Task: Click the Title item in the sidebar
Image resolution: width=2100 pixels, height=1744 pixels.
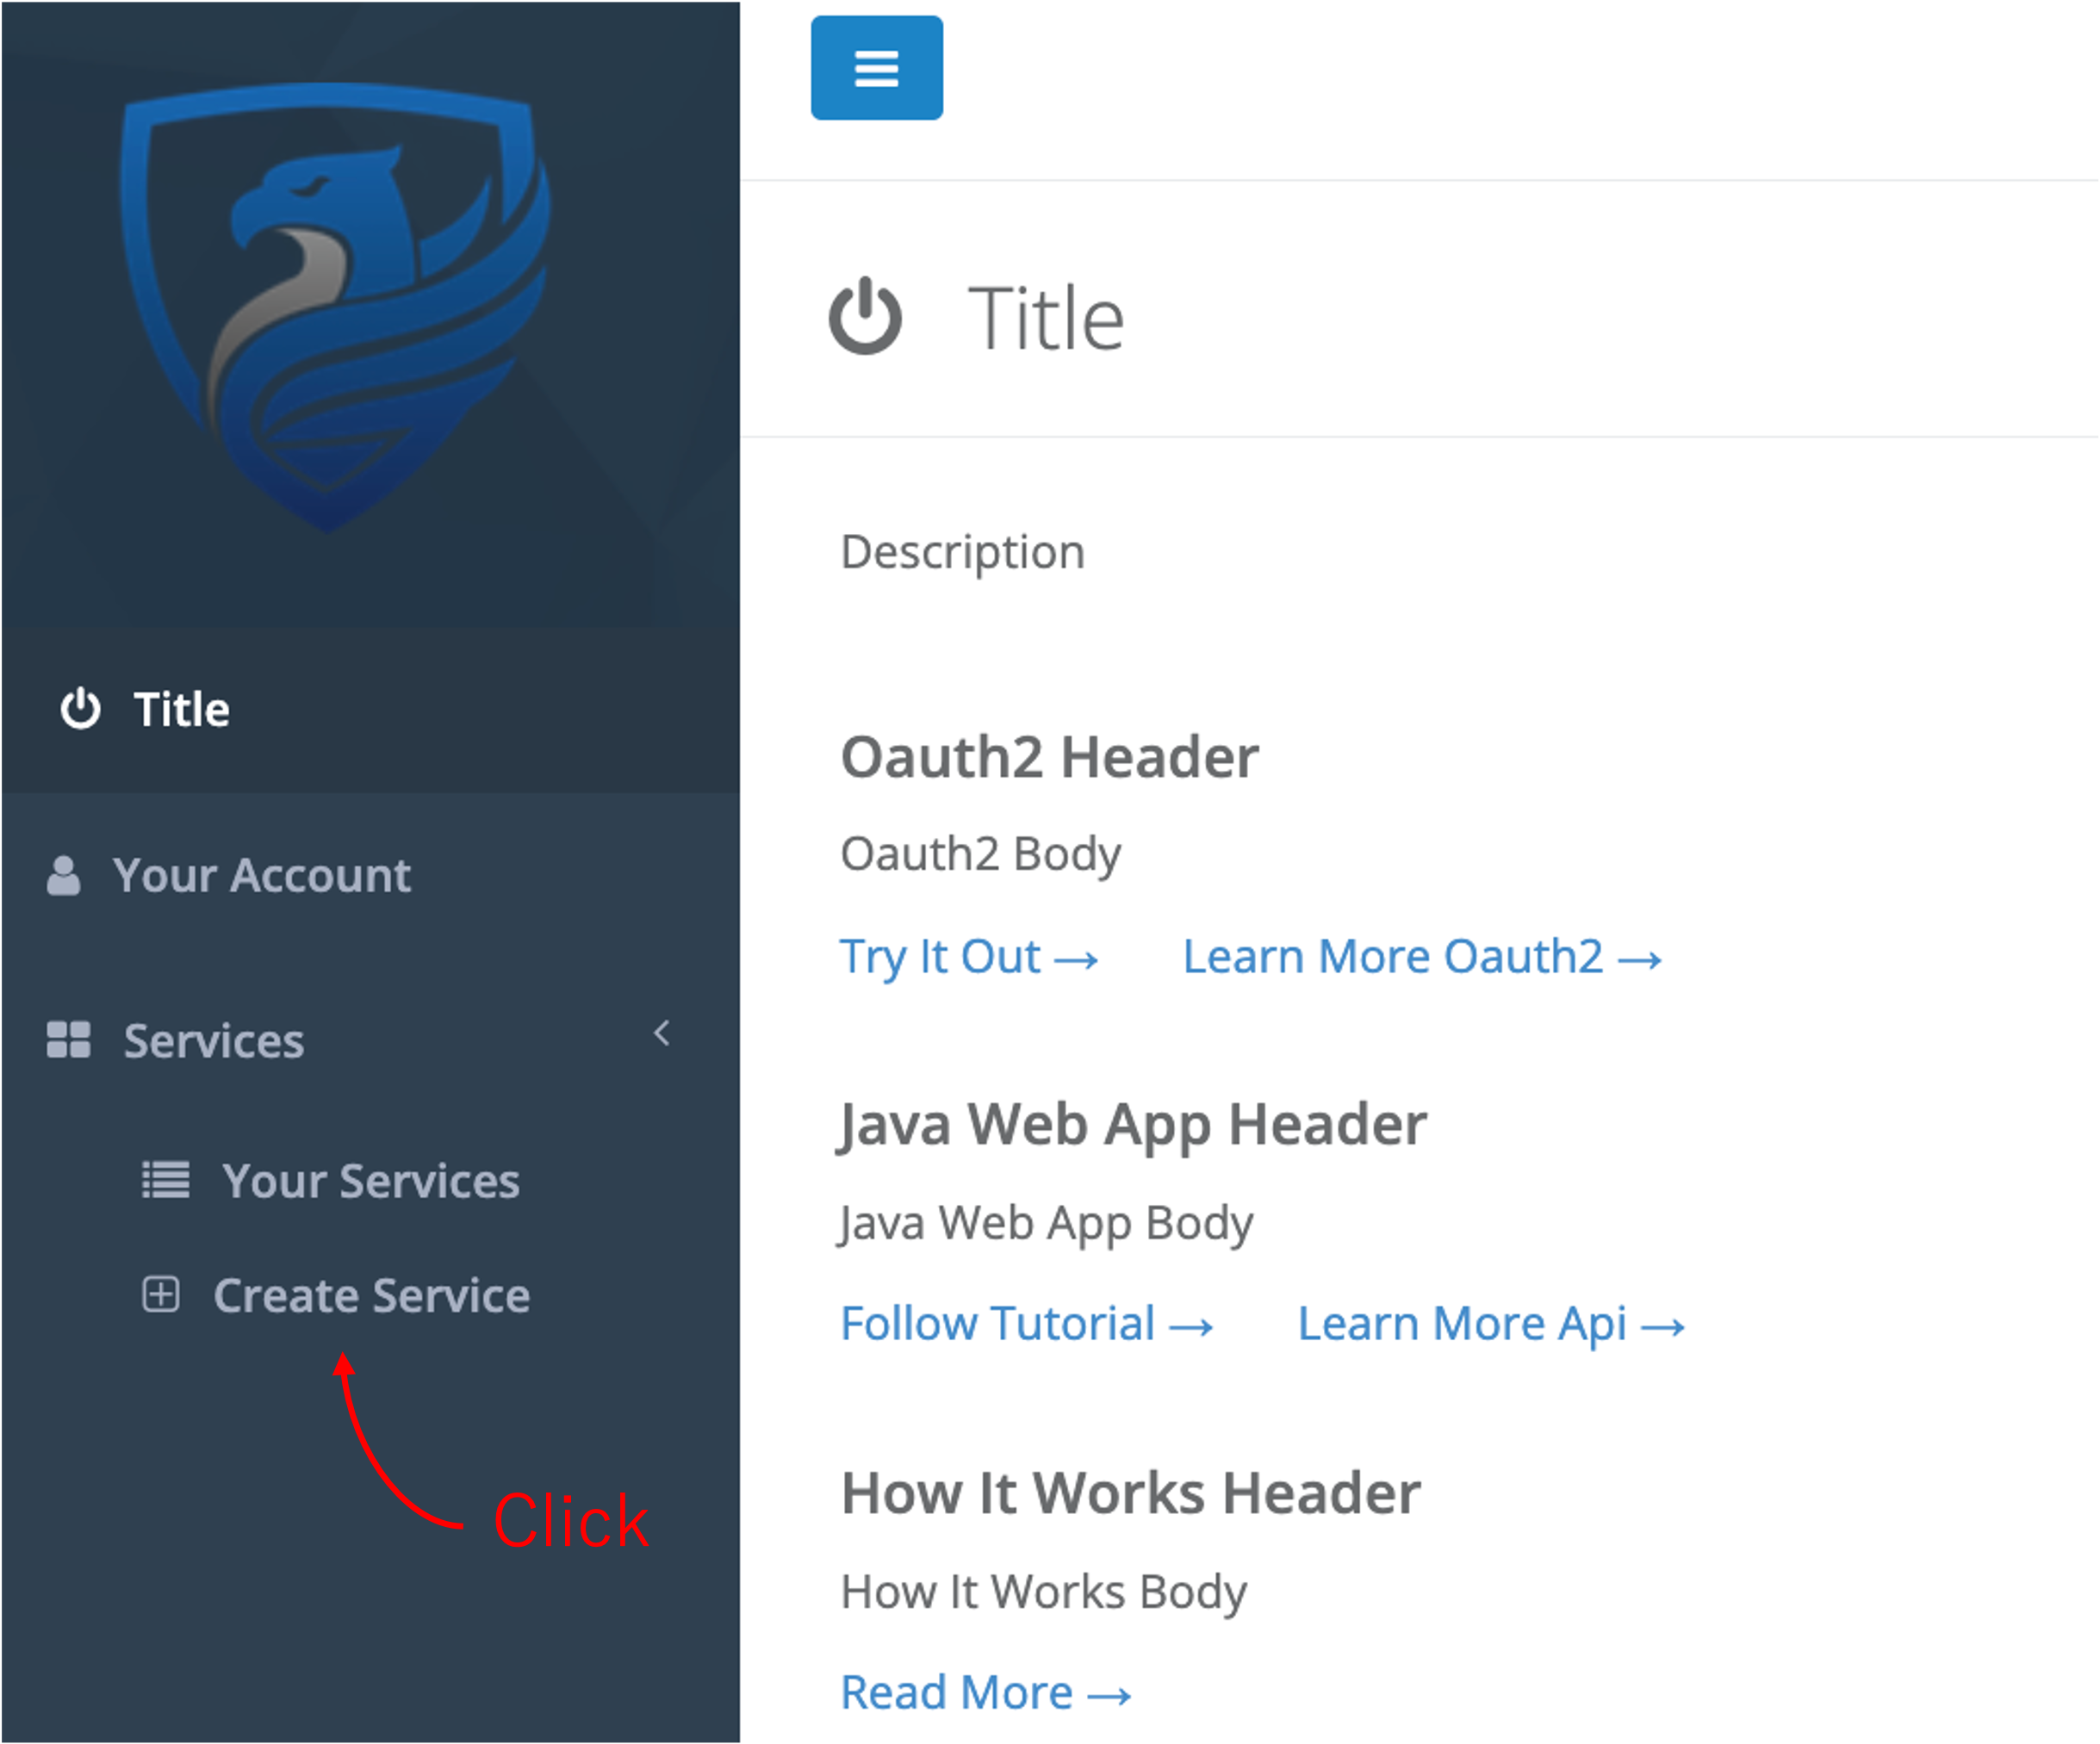Action: tap(181, 709)
